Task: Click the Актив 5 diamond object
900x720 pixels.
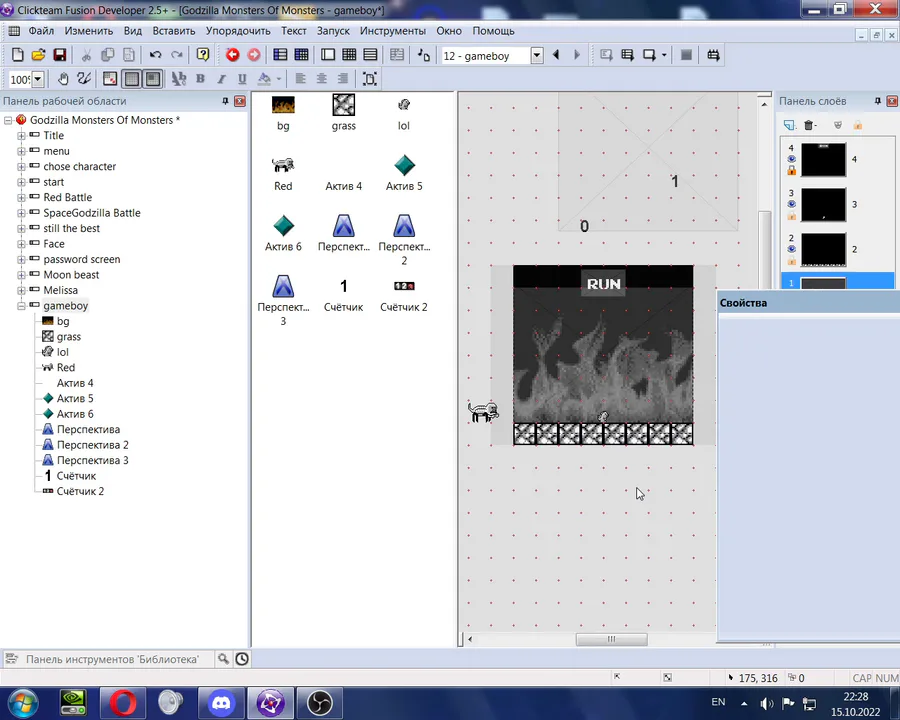Action: click(404, 173)
